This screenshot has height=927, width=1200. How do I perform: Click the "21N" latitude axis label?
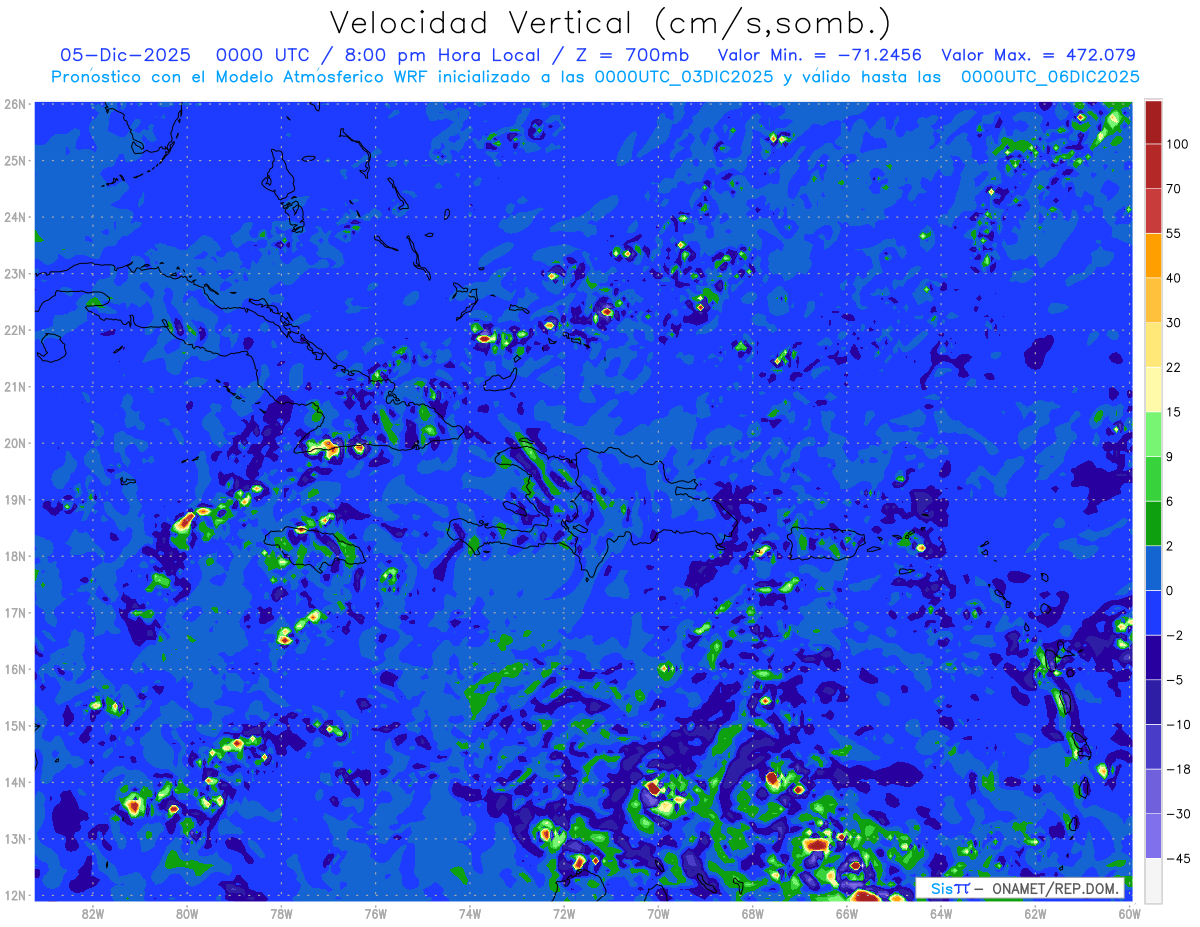point(15,386)
